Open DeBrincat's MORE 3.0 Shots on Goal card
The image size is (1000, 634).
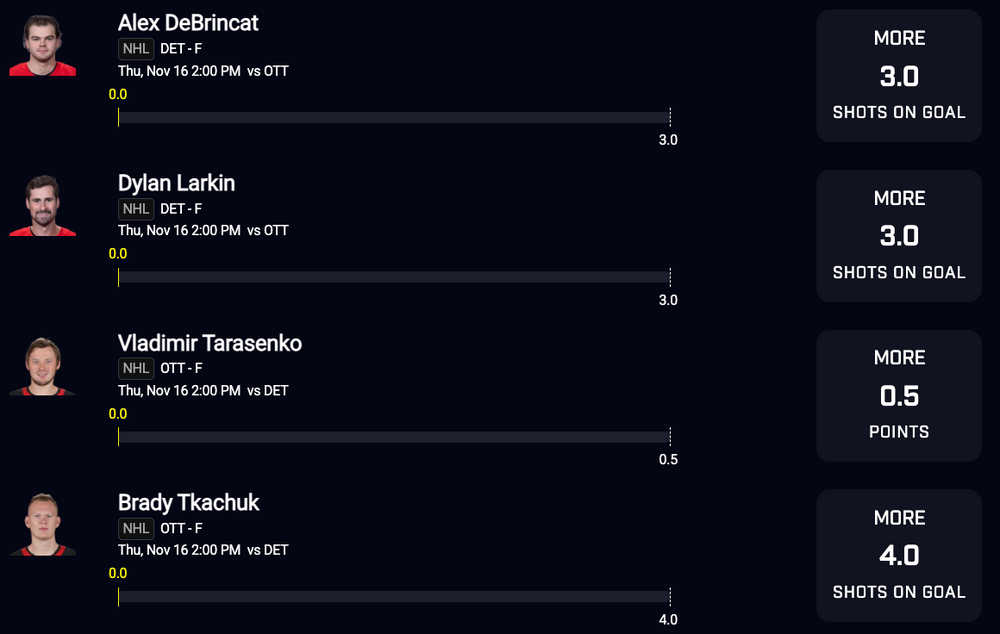899,75
